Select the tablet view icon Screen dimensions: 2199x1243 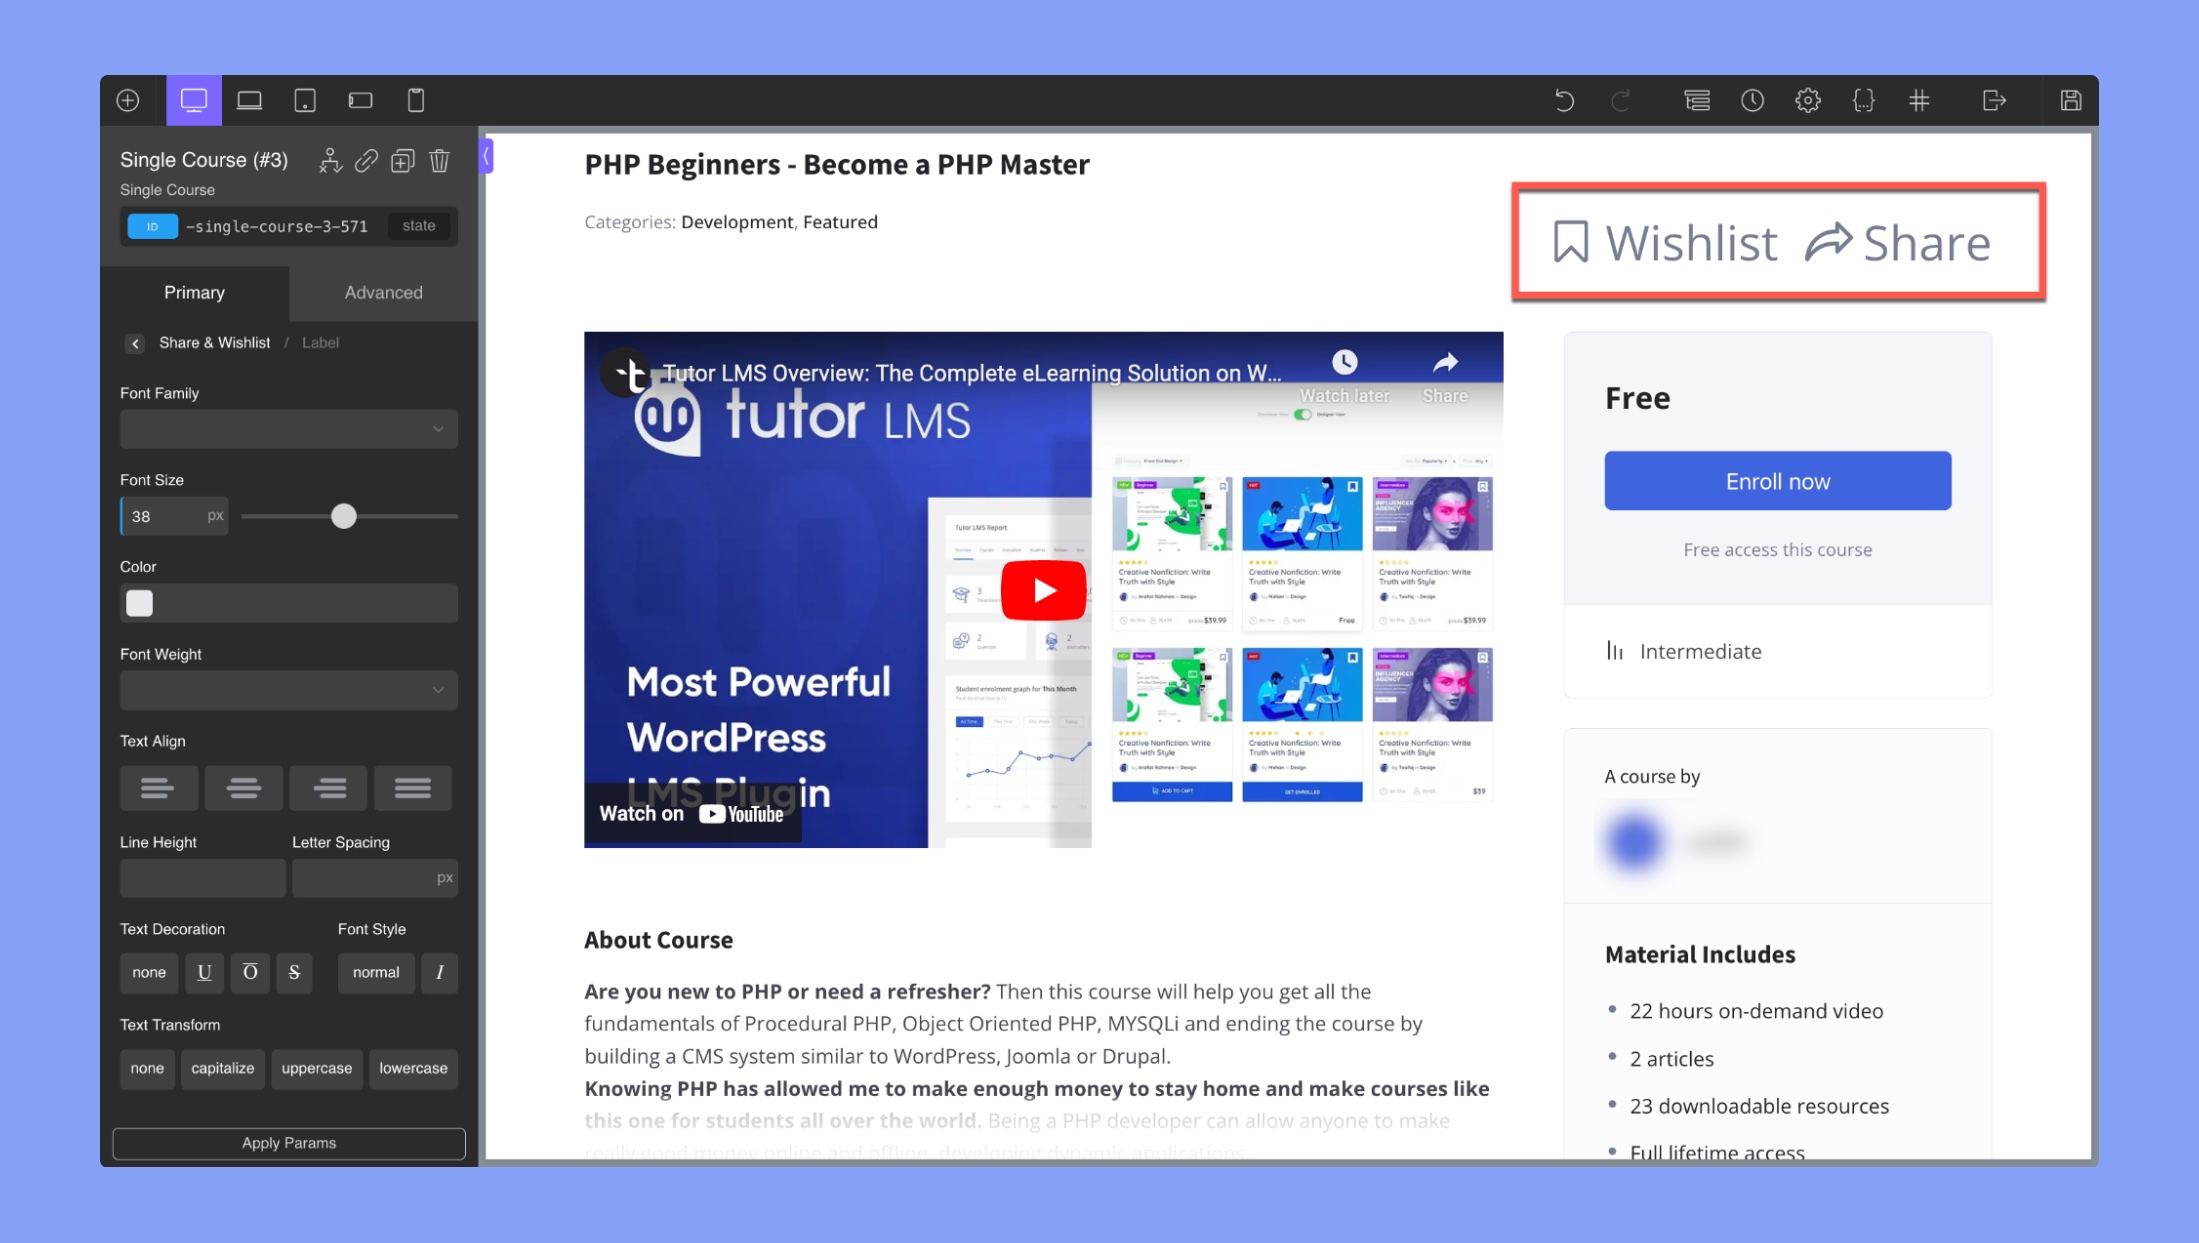tap(305, 100)
